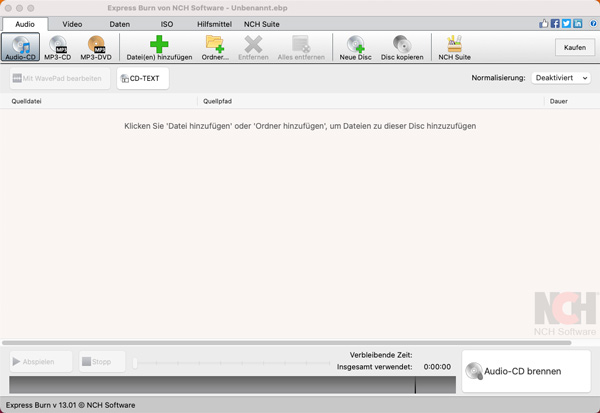Click the Entfernen X icon
This screenshot has height=413, width=600.
253,47
